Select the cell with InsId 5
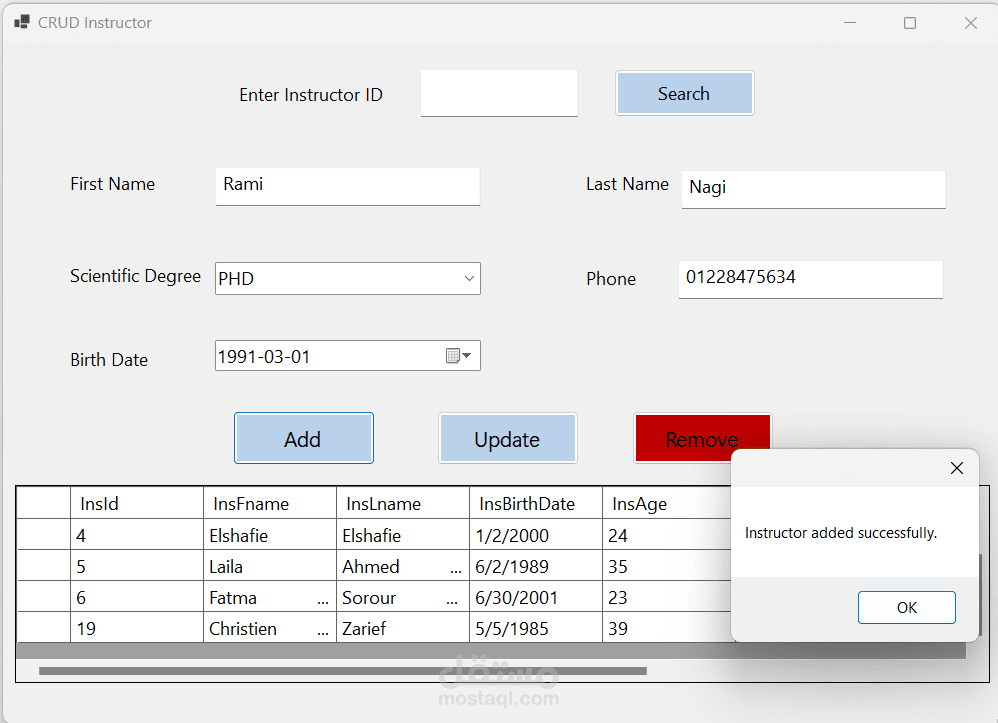 coord(137,566)
